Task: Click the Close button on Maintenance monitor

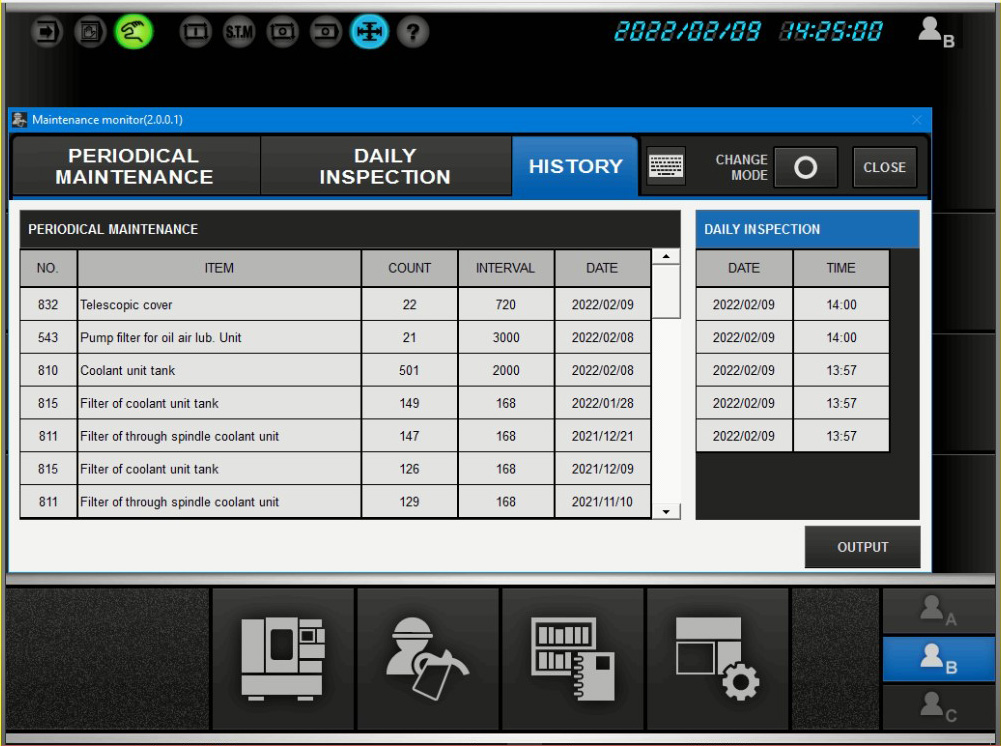Action: coord(884,167)
